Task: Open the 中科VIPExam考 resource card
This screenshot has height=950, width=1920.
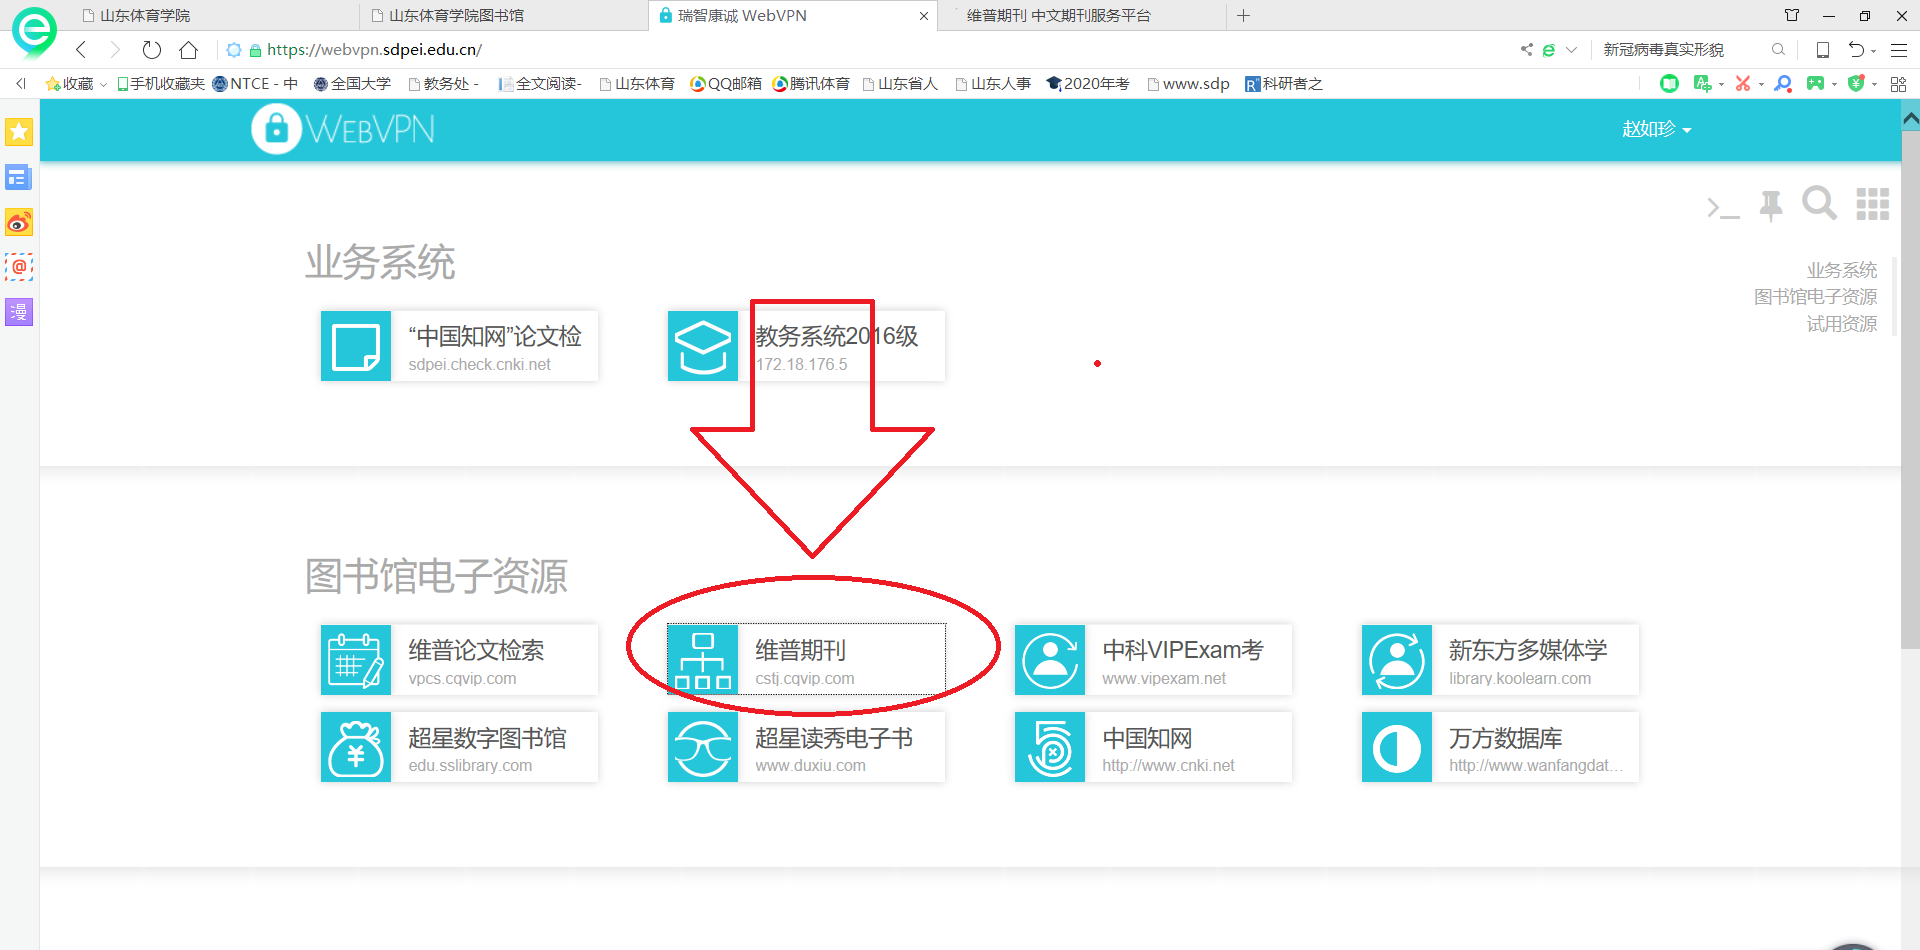Action: pyautogui.click(x=1153, y=660)
